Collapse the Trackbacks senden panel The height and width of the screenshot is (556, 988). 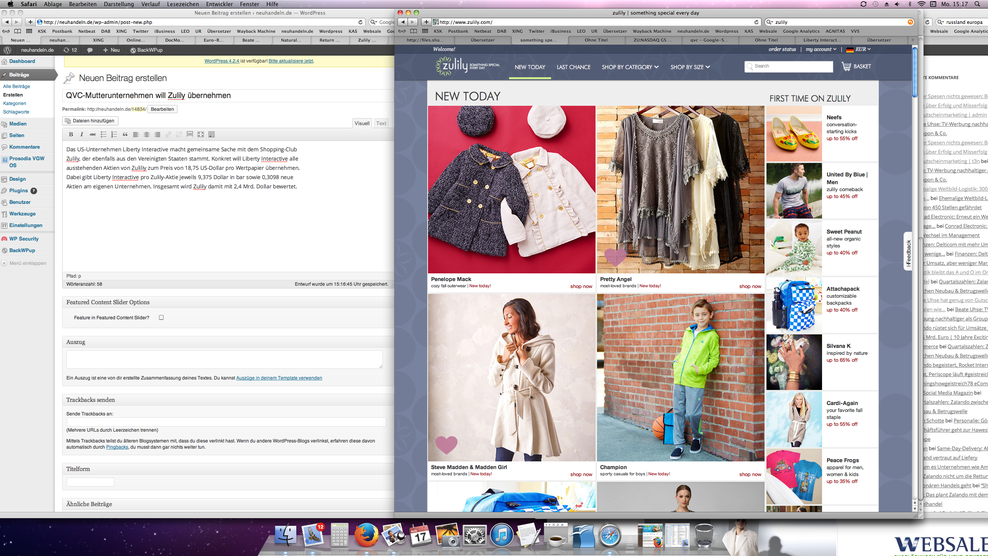point(227,400)
